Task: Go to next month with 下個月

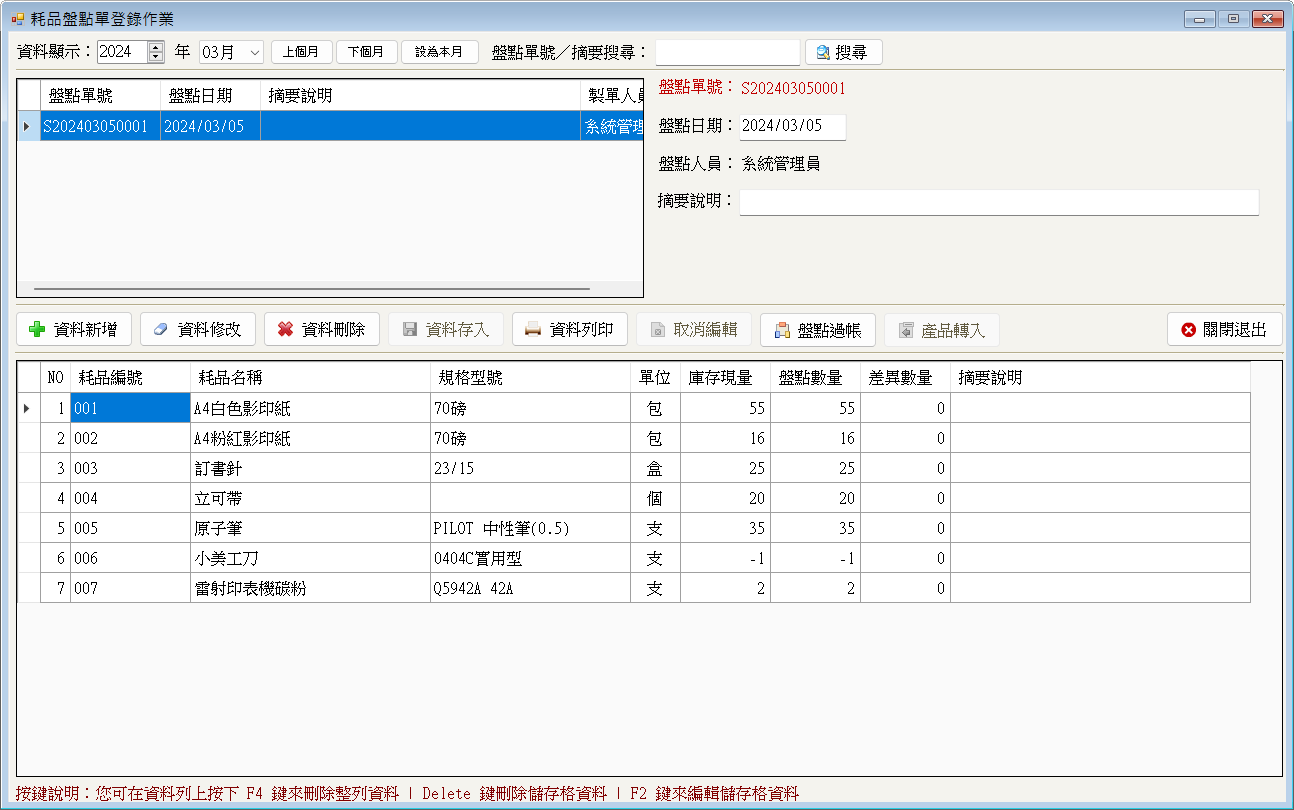Action: pos(367,52)
